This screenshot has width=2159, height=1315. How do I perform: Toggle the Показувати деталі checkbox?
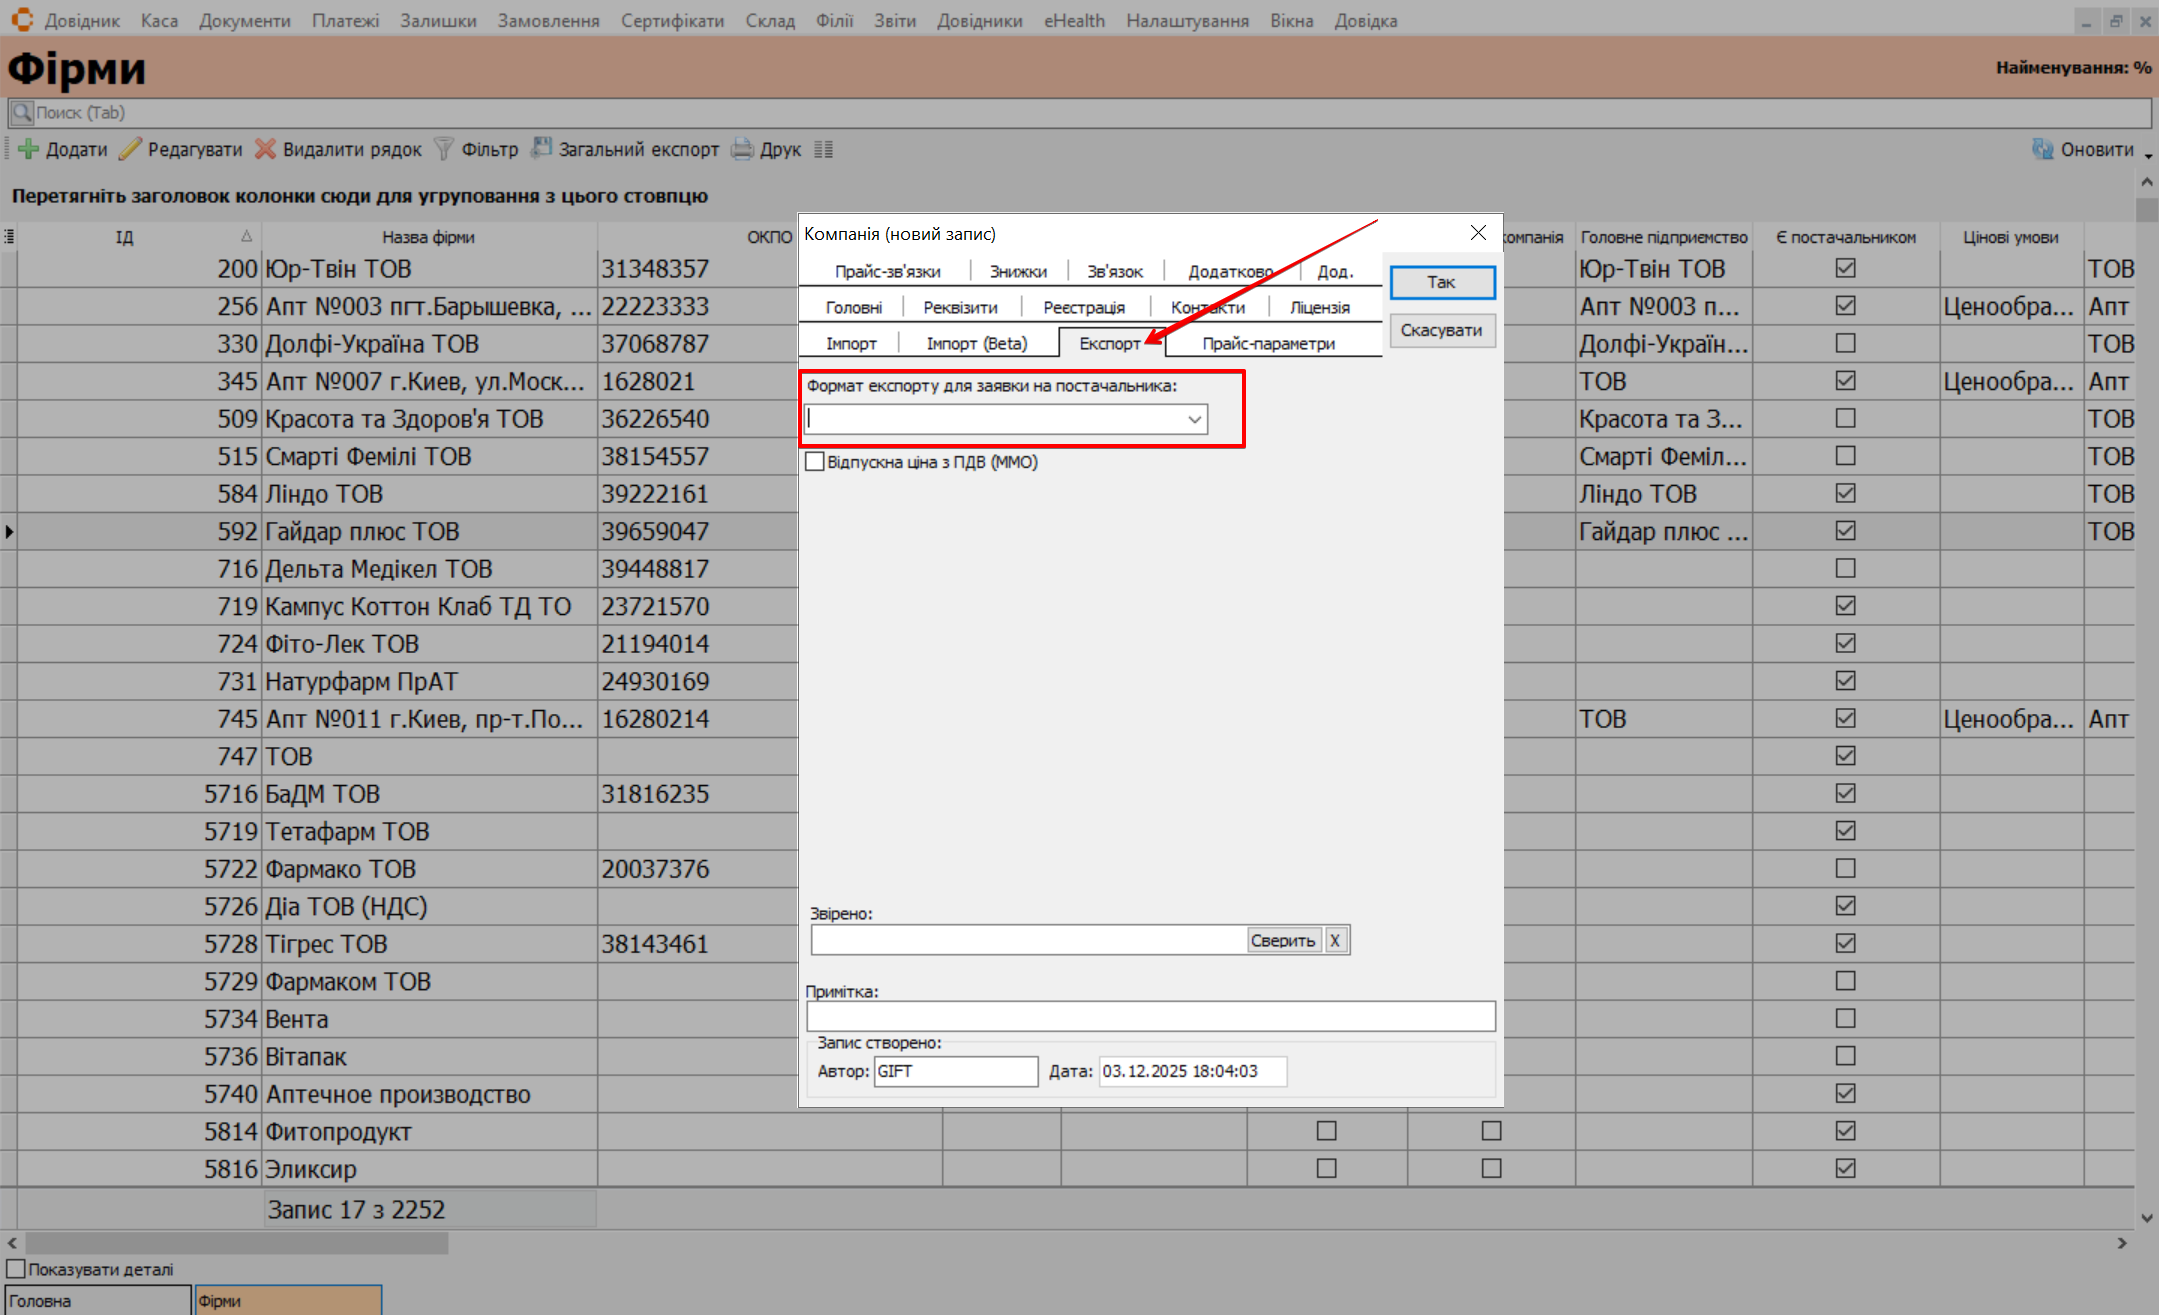point(16,1269)
